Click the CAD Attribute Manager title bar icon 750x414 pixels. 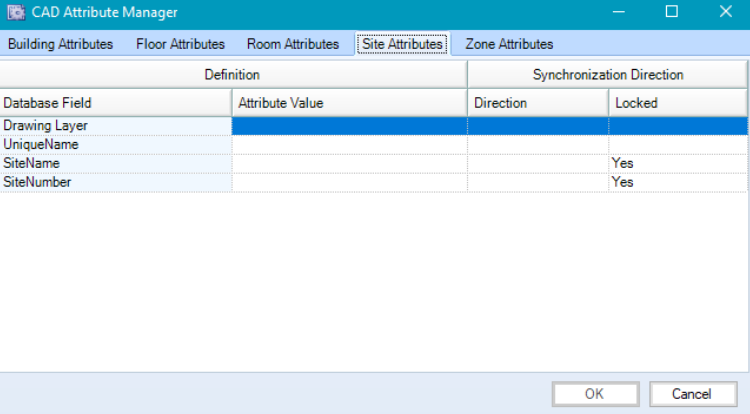click(x=16, y=12)
